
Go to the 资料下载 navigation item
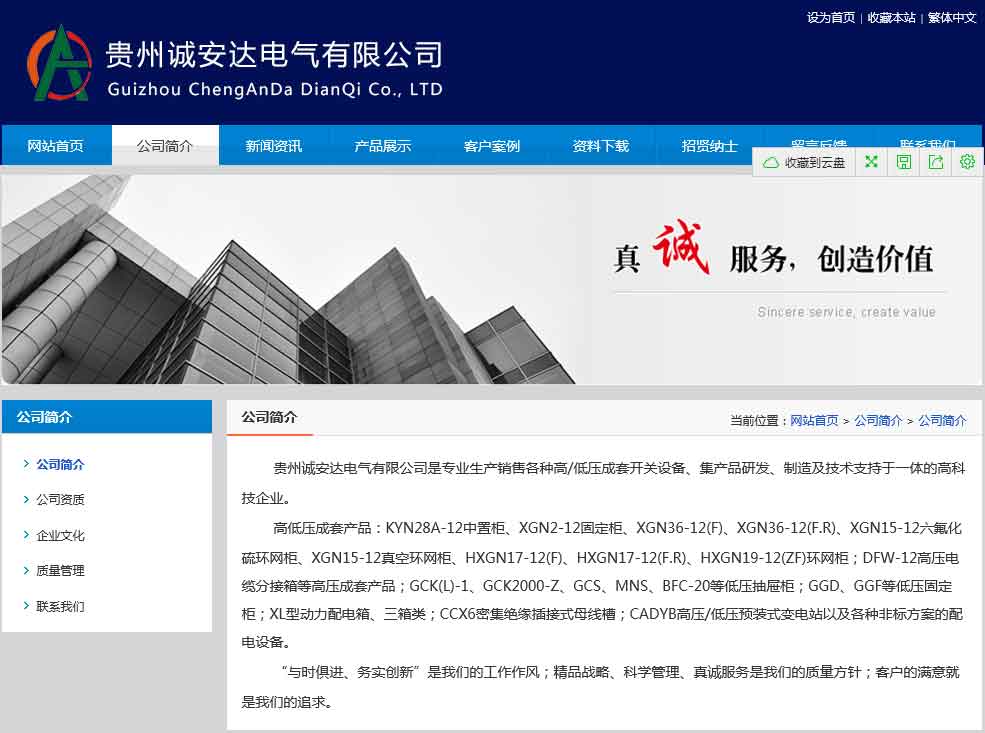pyautogui.click(x=601, y=146)
